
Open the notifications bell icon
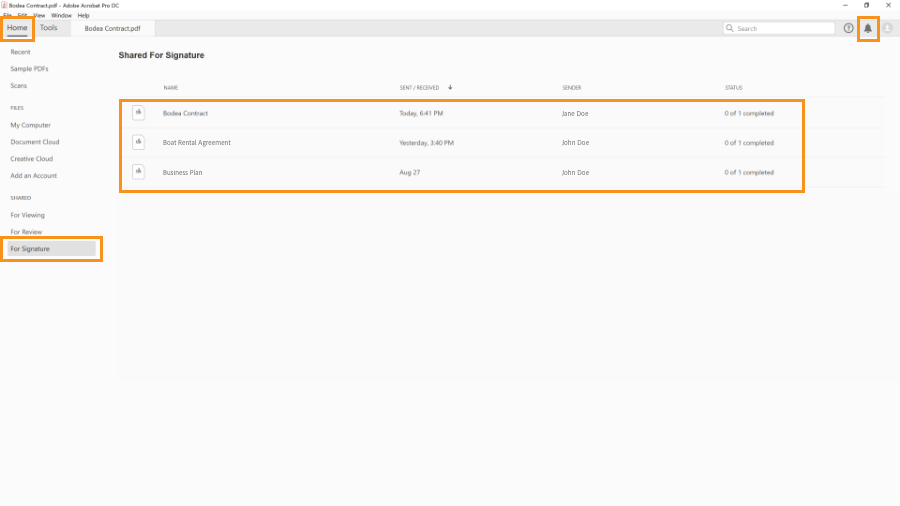[x=868, y=28]
